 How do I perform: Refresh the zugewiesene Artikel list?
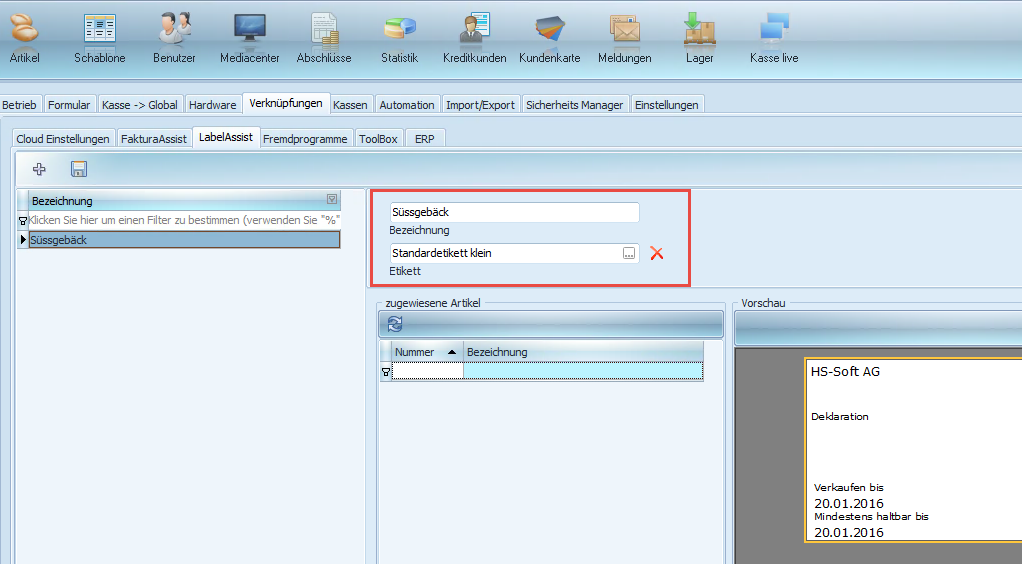(395, 323)
